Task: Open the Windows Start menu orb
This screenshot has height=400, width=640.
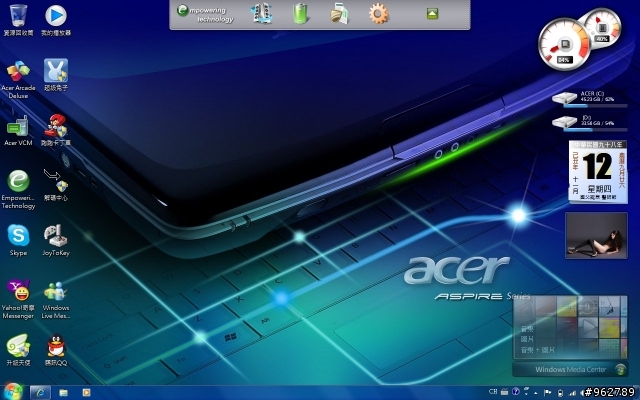Action: [13, 392]
